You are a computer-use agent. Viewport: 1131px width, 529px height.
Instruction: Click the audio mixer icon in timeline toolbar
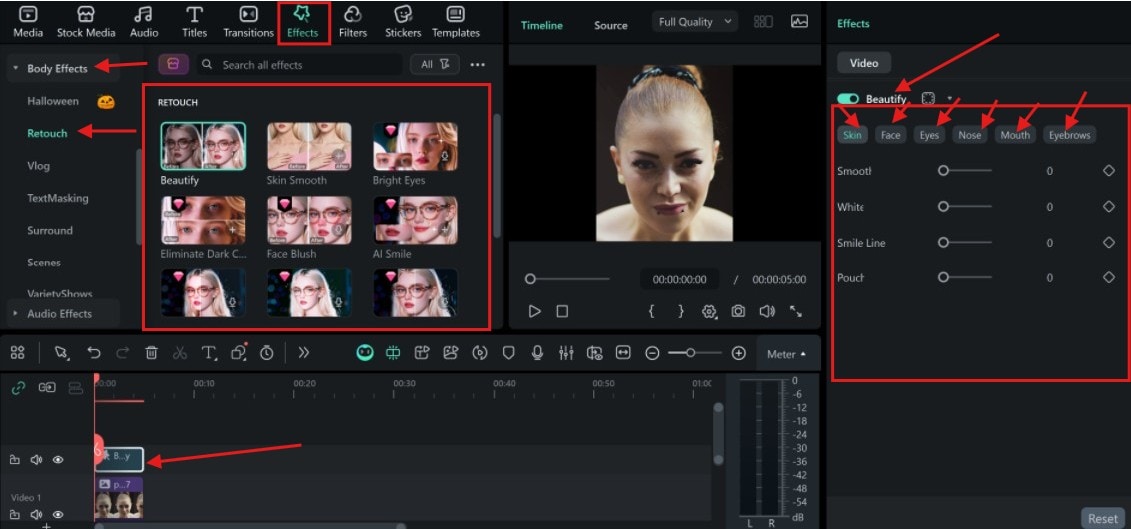(566, 353)
